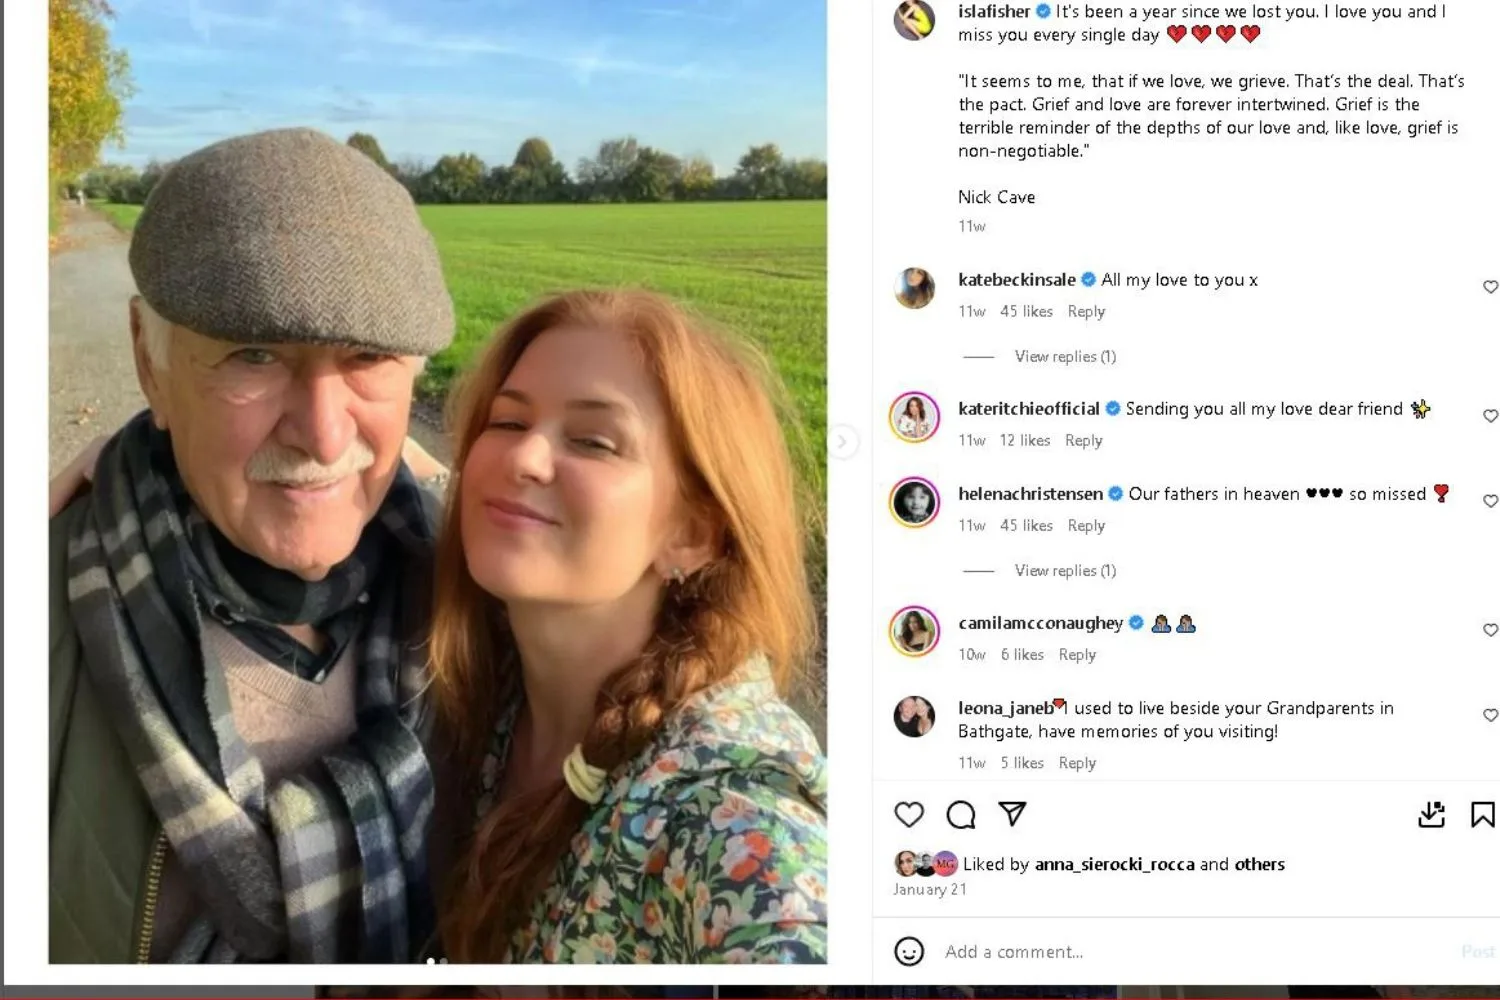The image size is (1500, 1000).
Task: Expand replies under katebeckinsale's comment
Action: coord(1065,357)
